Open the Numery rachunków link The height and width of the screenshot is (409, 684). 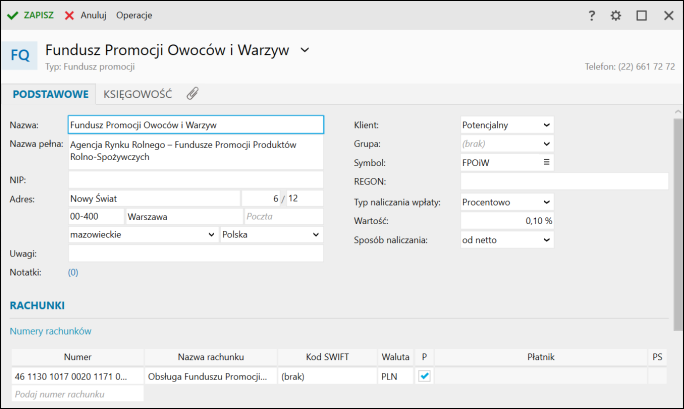click(x=51, y=331)
